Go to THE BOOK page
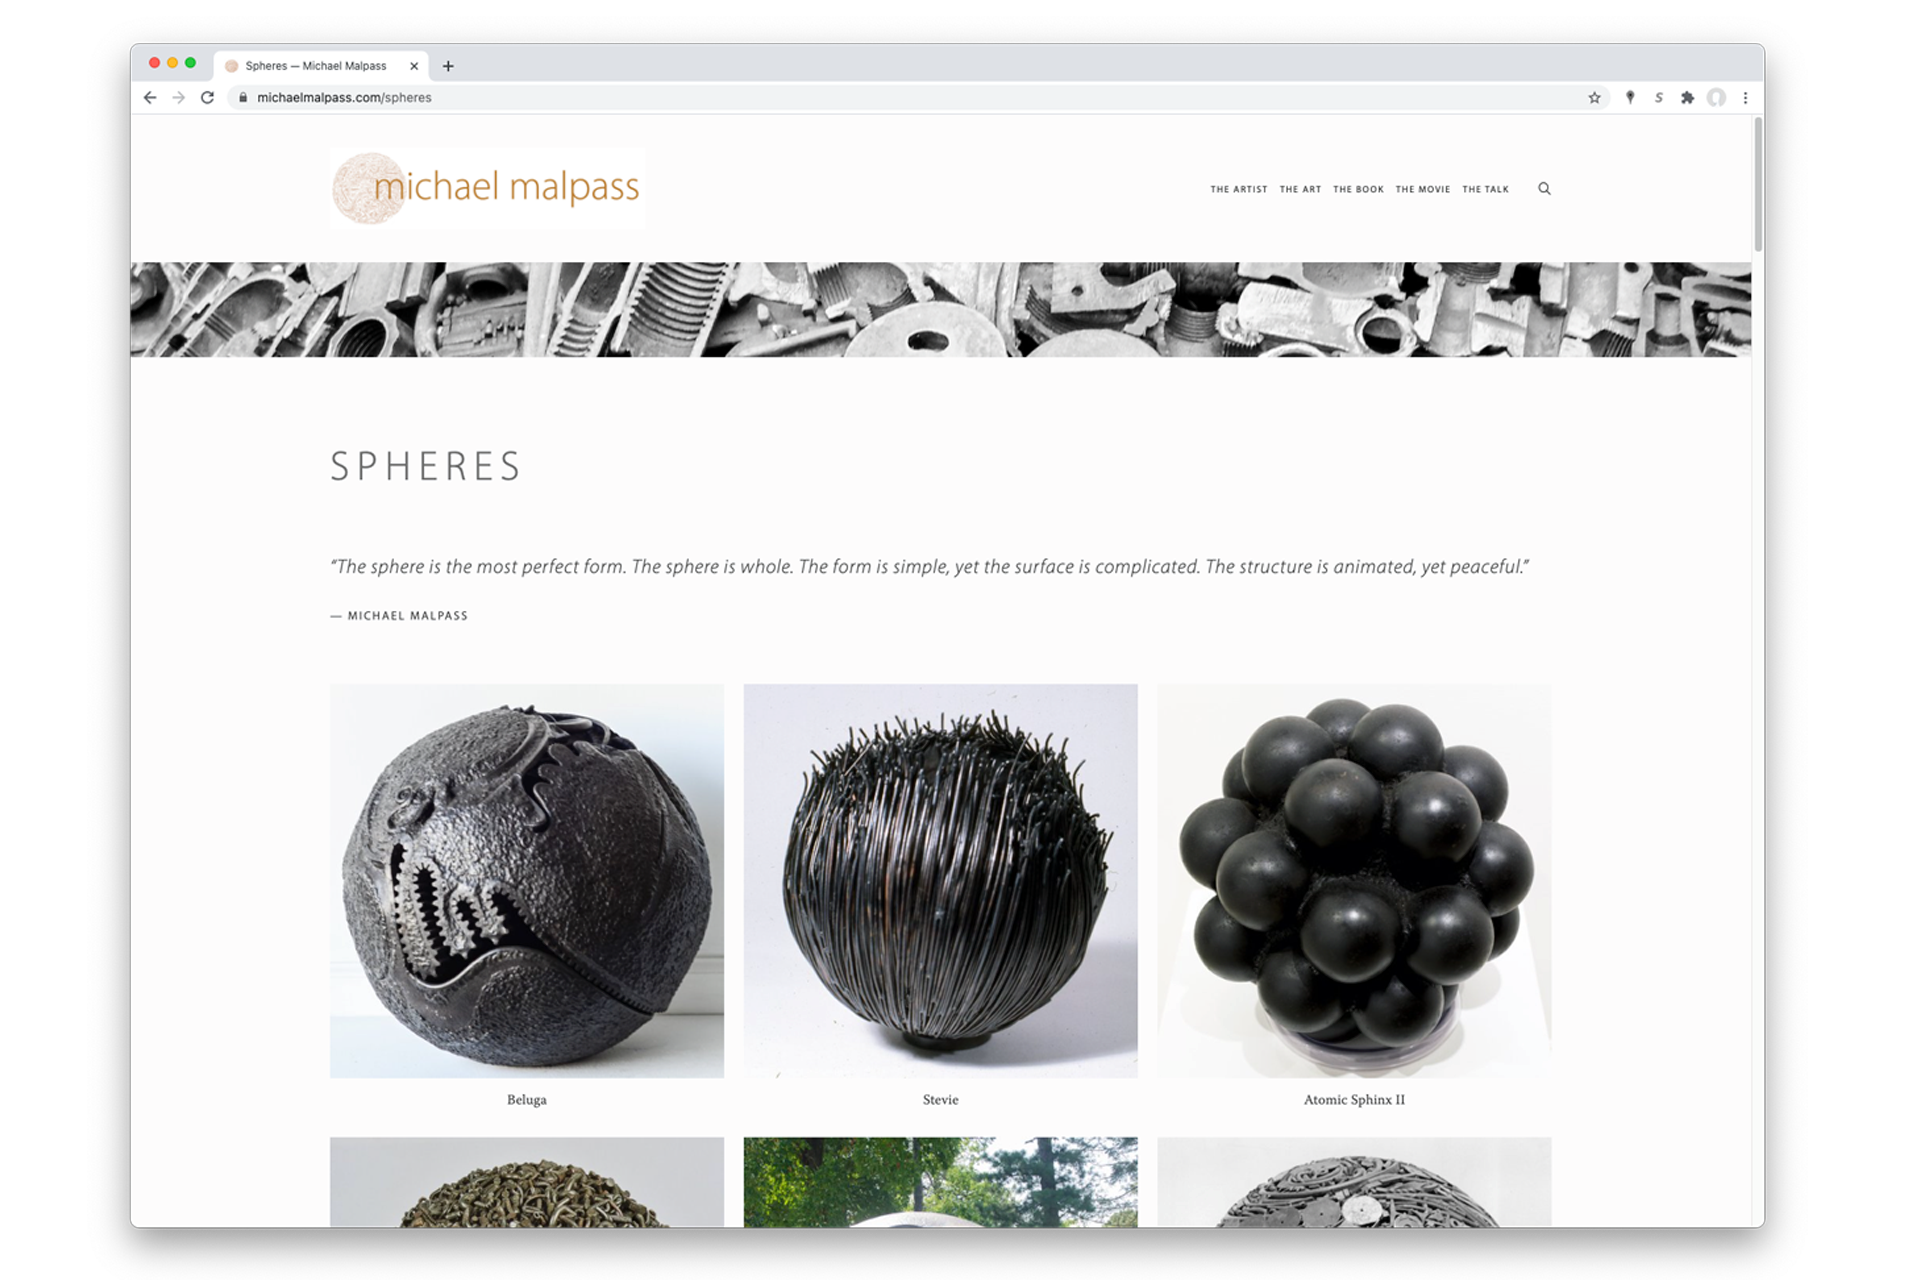Screen dimensions: 1920x1280 tap(1358, 189)
